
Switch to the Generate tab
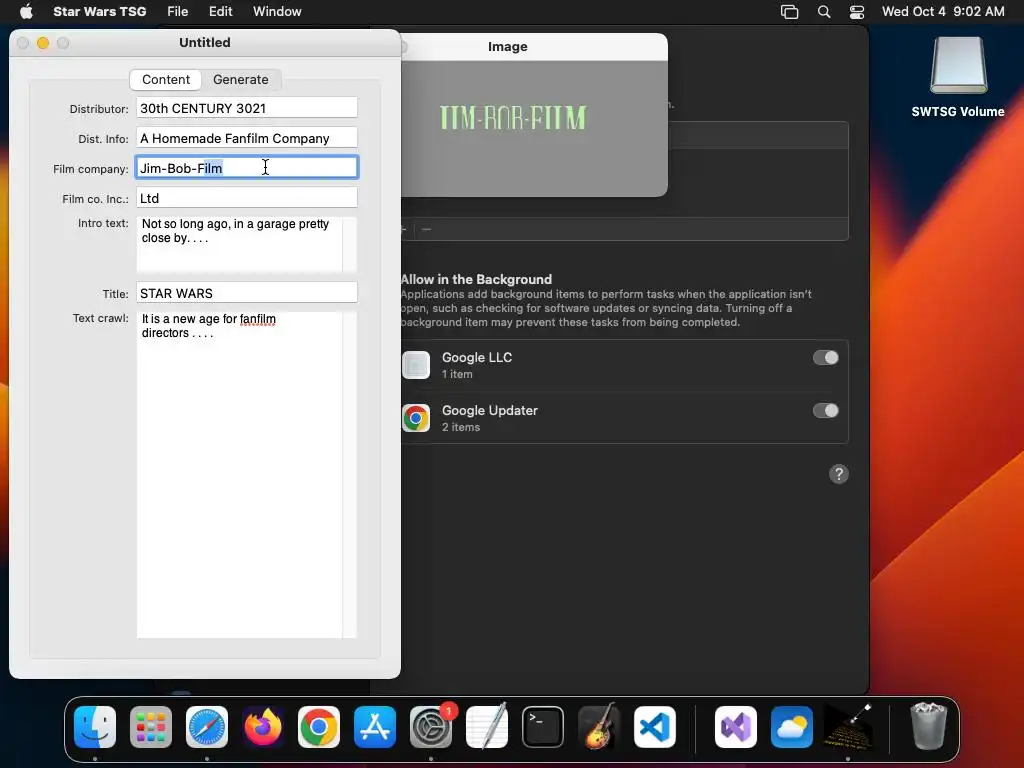coord(240,80)
